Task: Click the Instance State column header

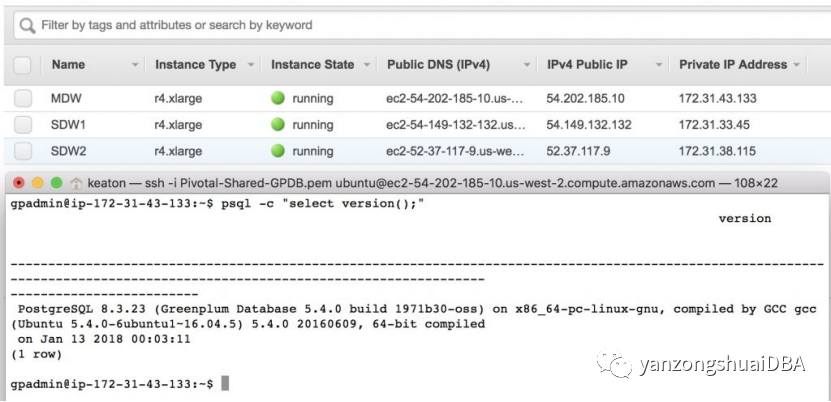Action: (x=312, y=65)
